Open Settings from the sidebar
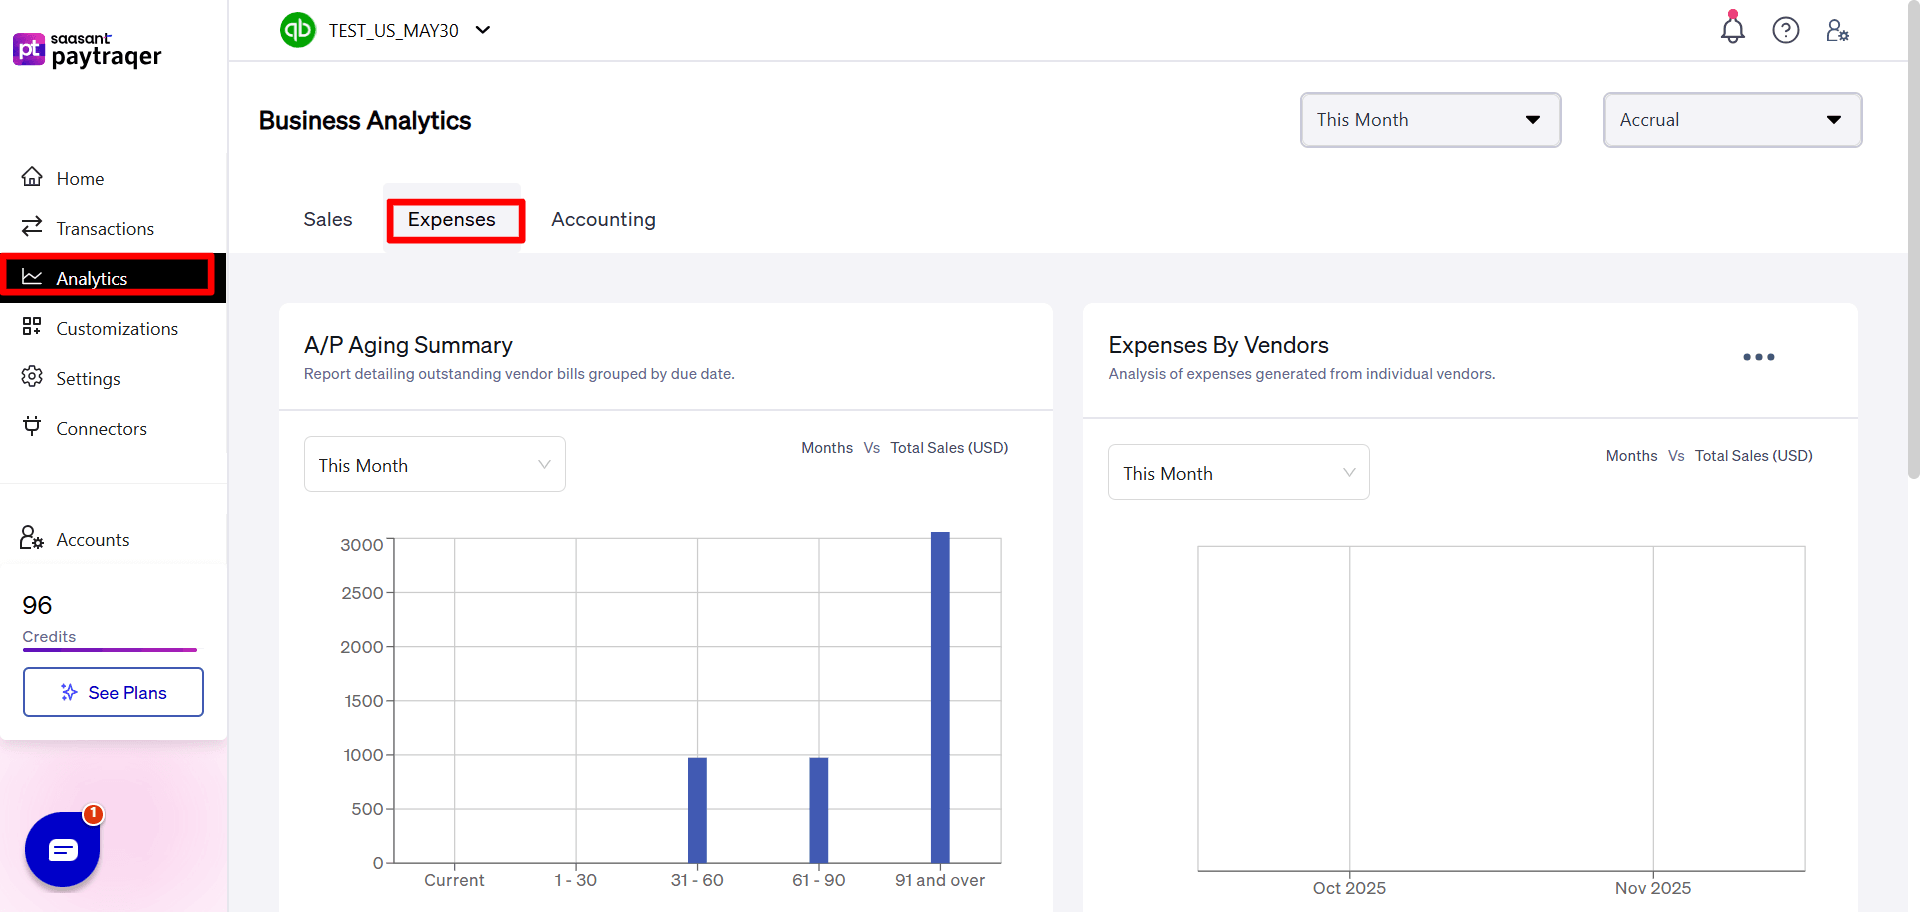 coord(89,378)
